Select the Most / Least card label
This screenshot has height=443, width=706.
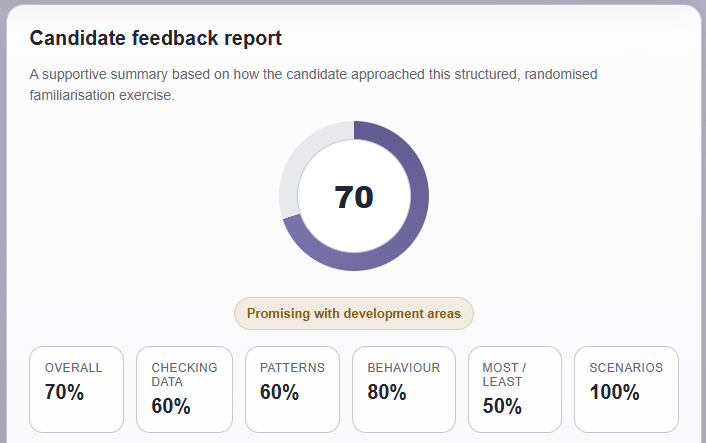[x=500, y=374]
